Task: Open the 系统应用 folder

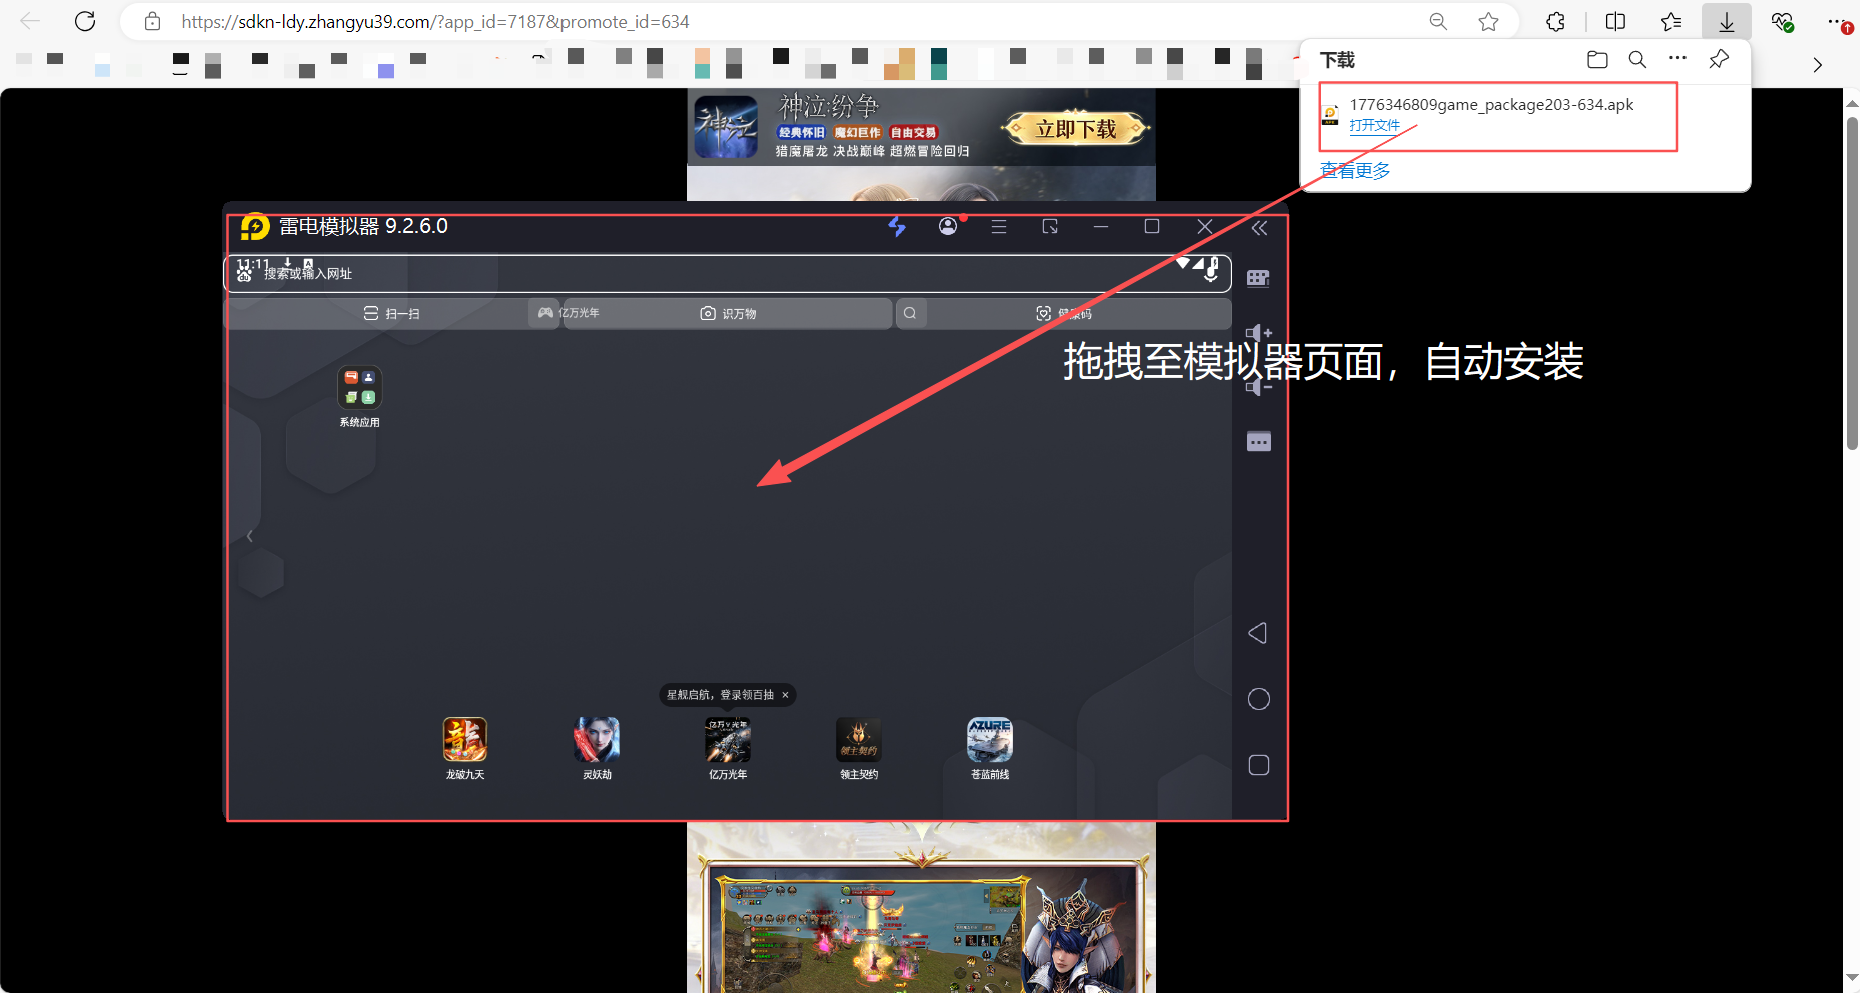Action: point(359,397)
